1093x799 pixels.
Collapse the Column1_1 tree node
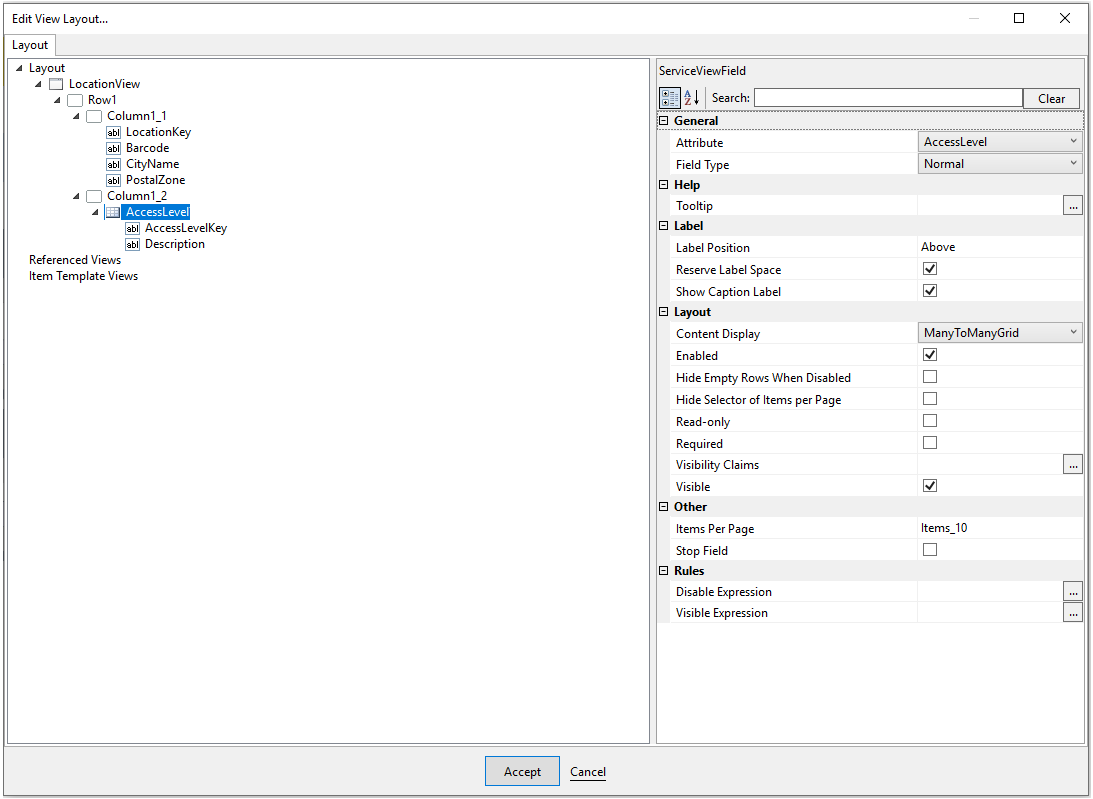pyautogui.click(x=76, y=116)
